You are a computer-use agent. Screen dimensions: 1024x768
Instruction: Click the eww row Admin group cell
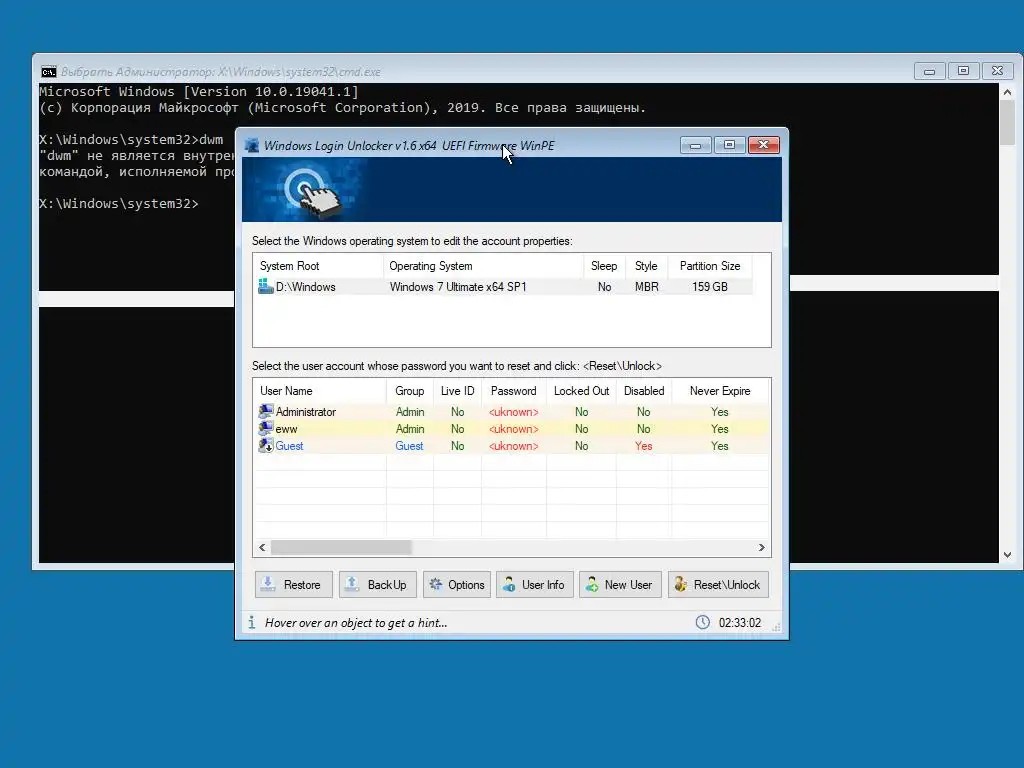pyautogui.click(x=409, y=428)
